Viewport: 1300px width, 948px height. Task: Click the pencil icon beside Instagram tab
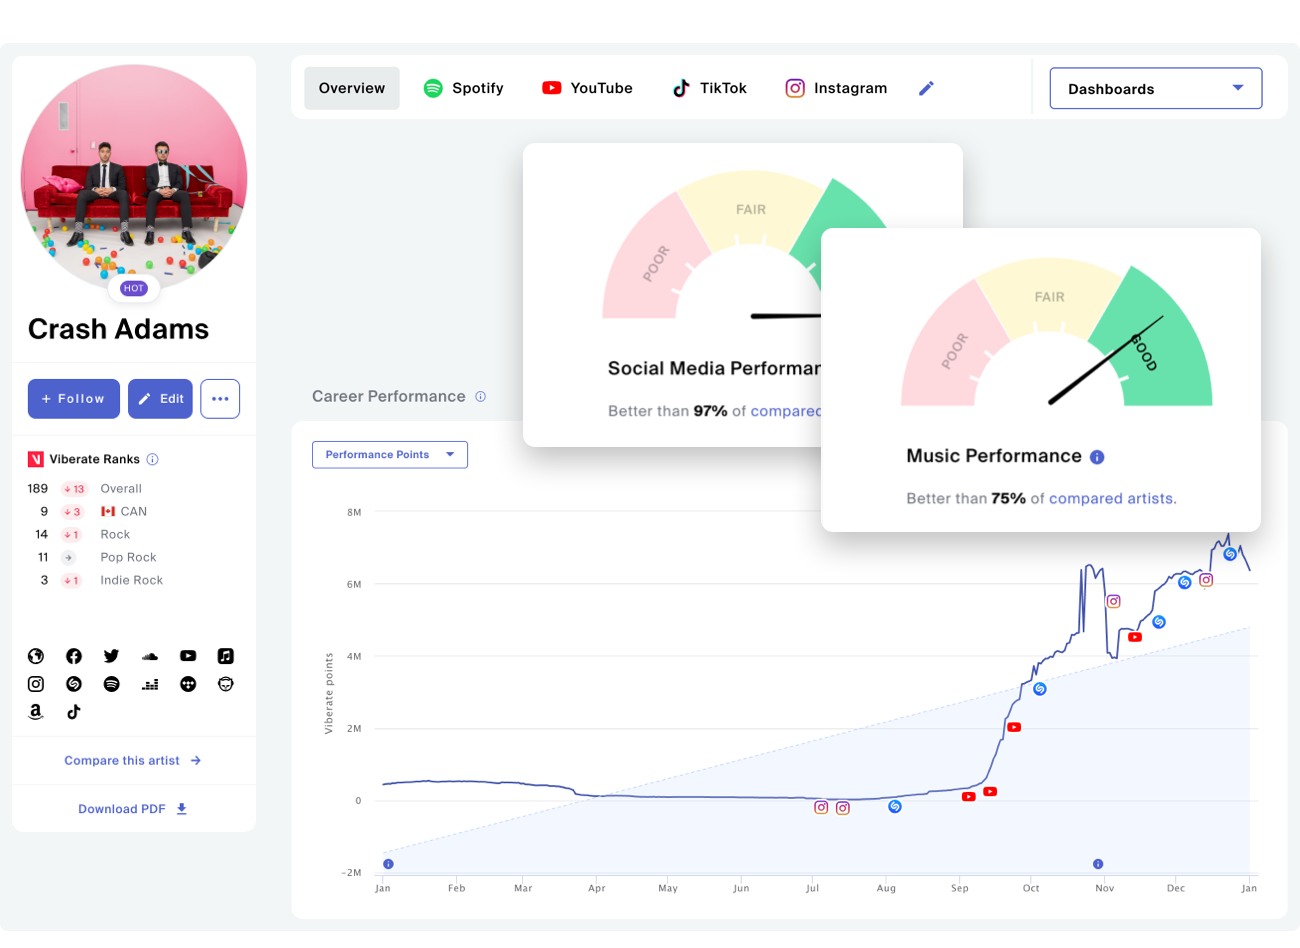pos(926,88)
